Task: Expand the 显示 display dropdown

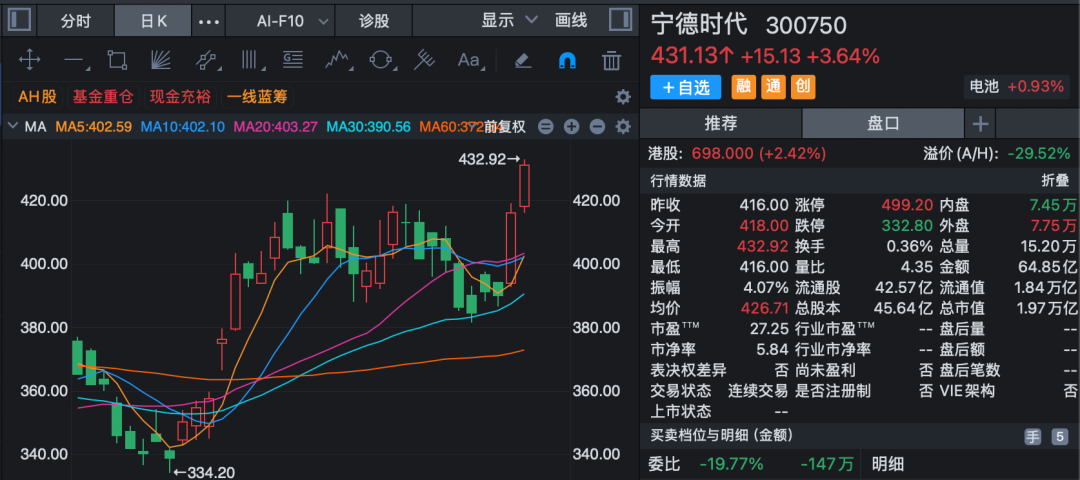Action: tap(509, 19)
